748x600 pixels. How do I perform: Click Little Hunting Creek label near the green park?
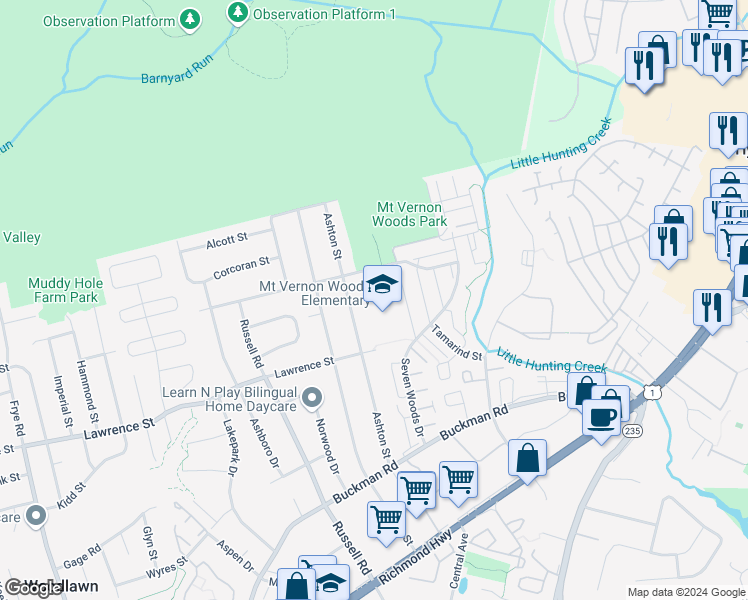click(561, 144)
